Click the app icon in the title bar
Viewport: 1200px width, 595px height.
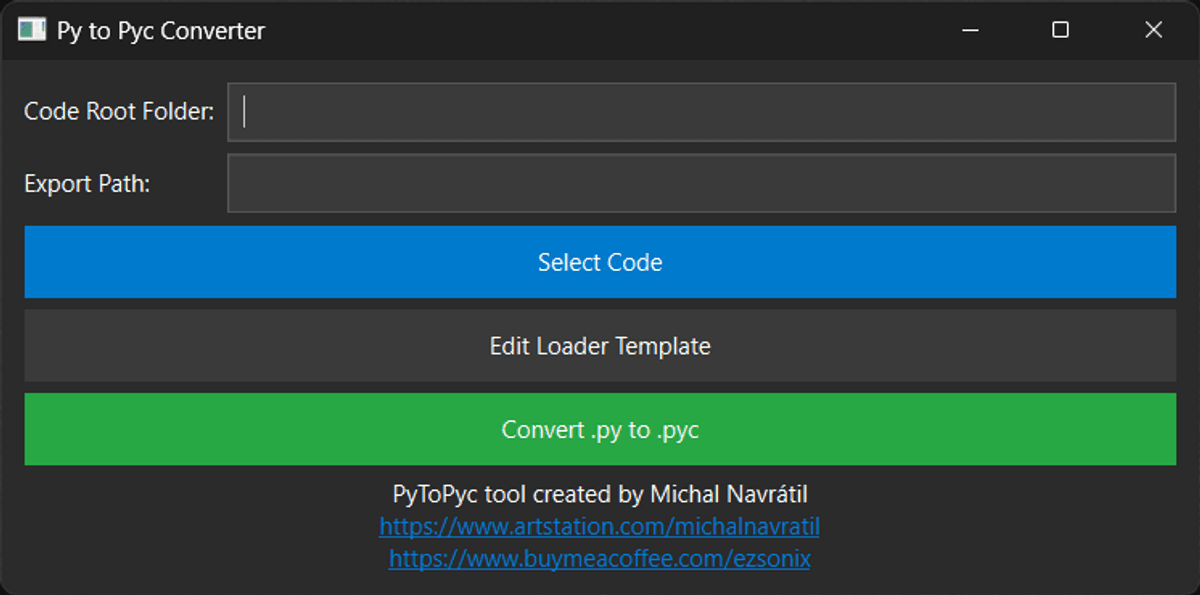coord(32,30)
